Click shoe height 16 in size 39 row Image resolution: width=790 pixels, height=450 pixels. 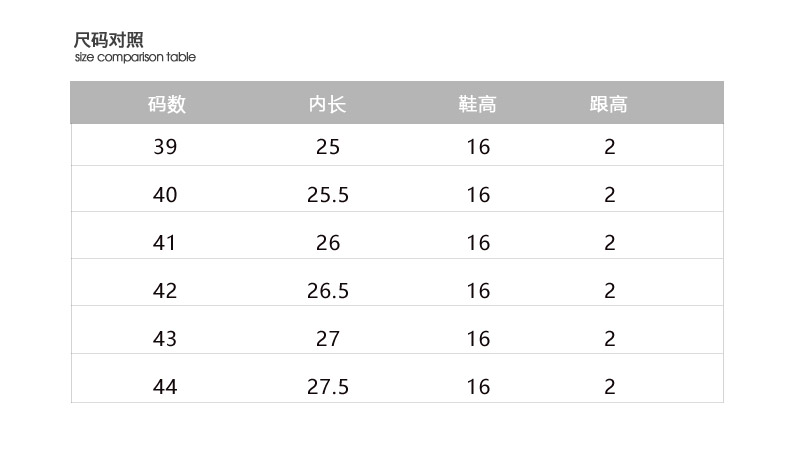click(478, 147)
